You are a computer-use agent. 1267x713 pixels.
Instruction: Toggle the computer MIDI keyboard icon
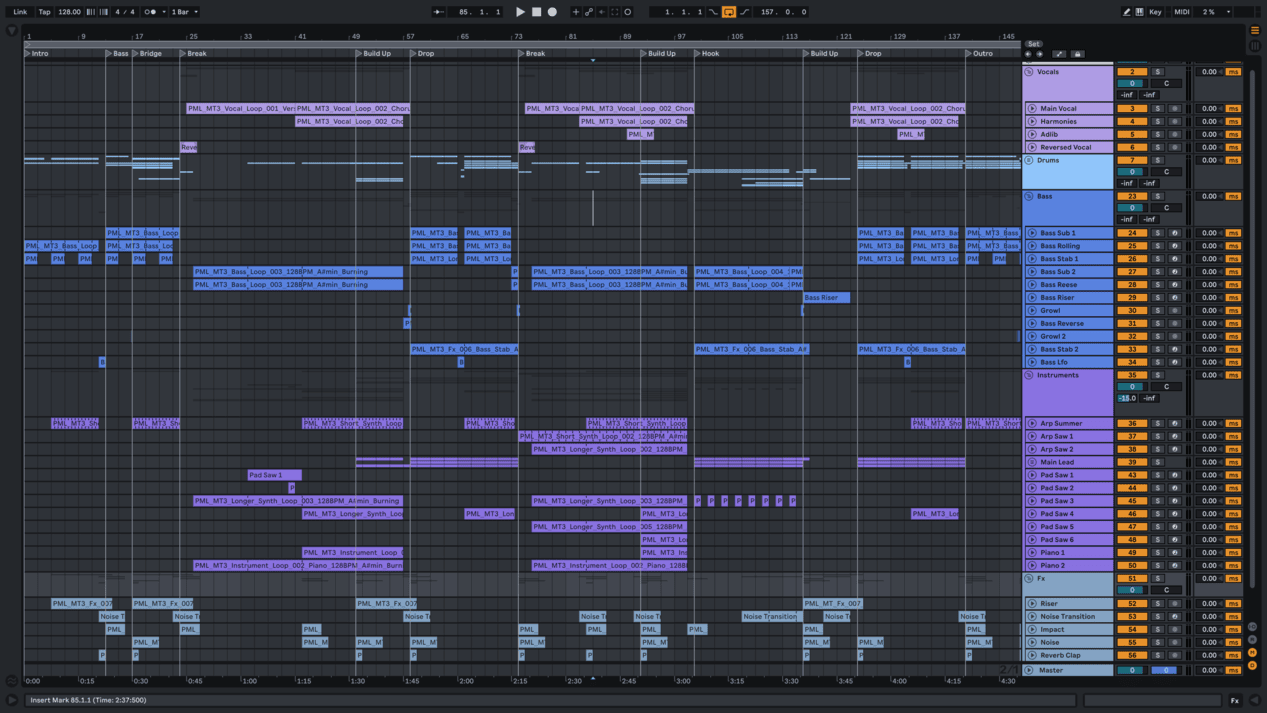tap(1139, 12)
